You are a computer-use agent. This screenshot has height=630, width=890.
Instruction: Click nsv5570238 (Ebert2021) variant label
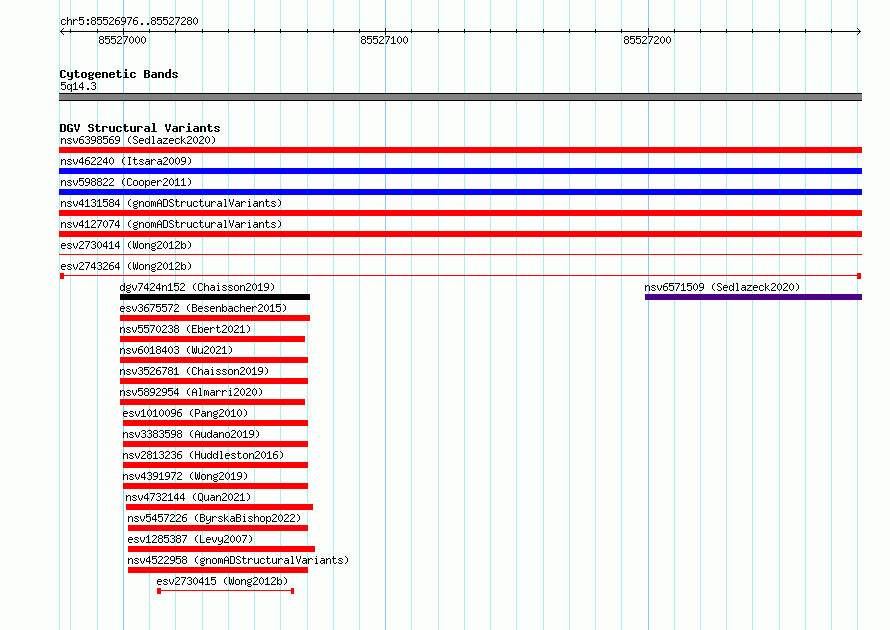pos(185,329)
